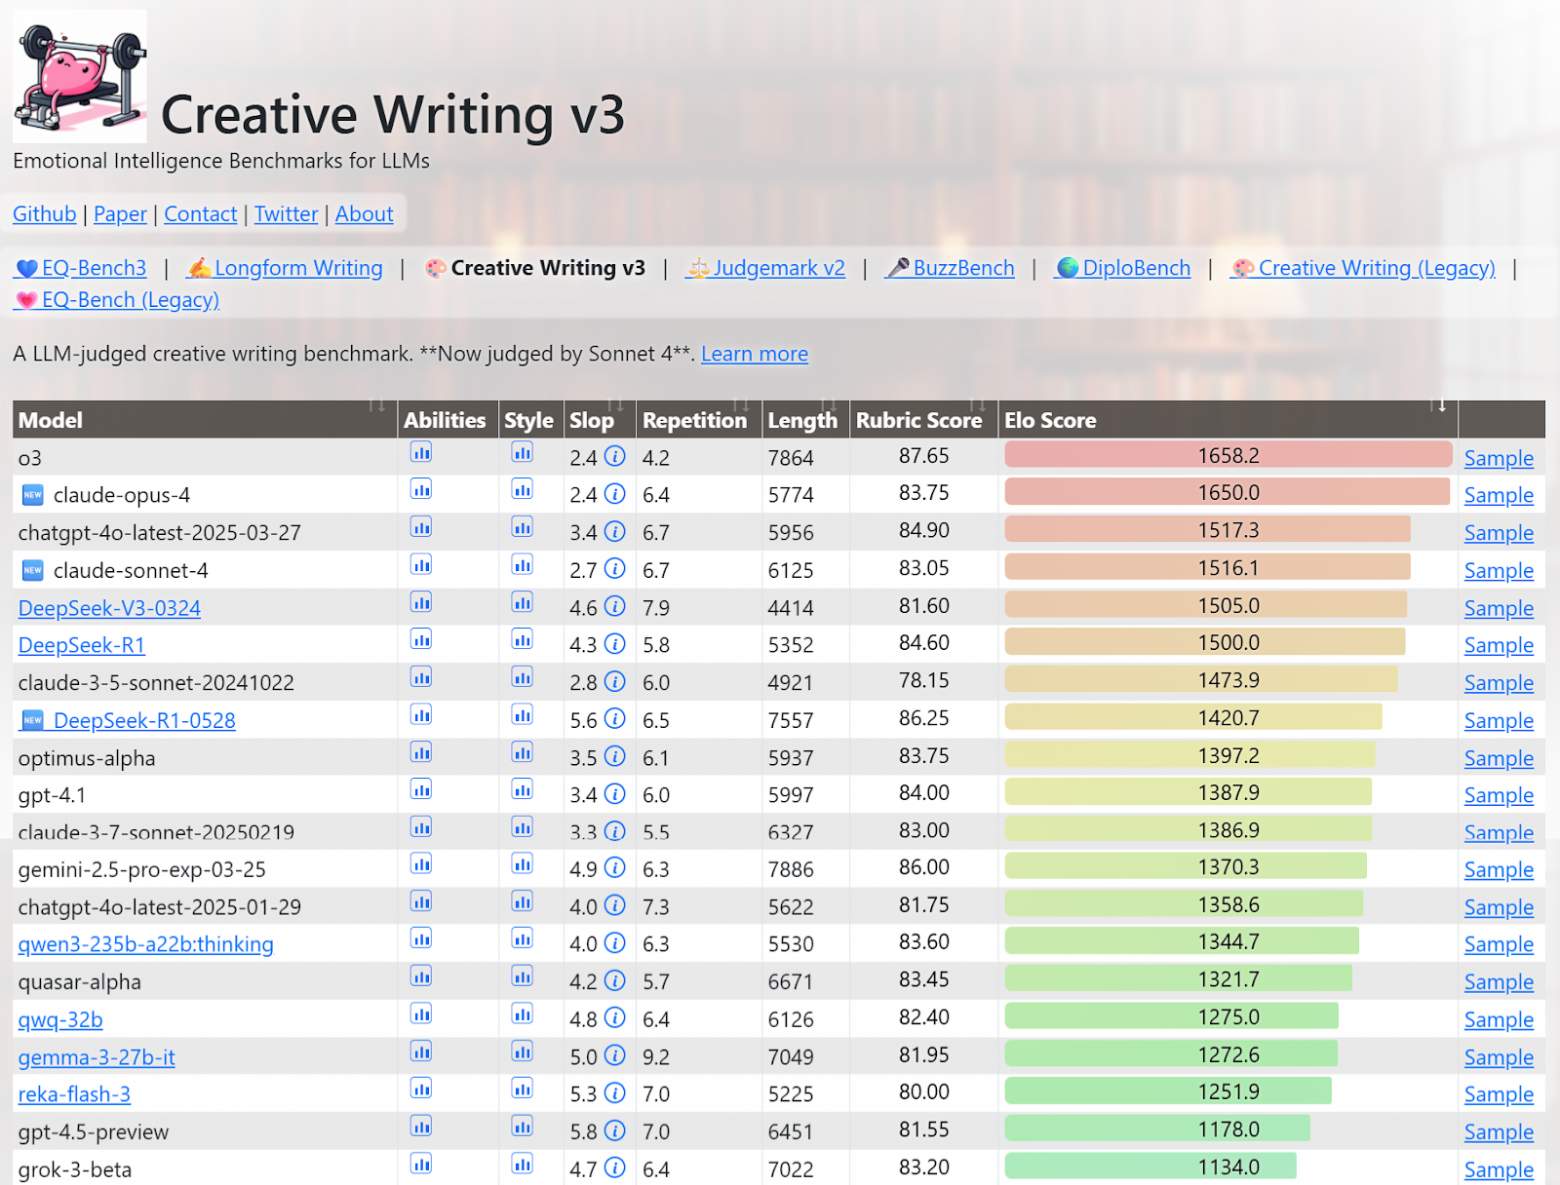Open Style chart for DeepSeek-R1 row
This screenshot has width=1560, height=1185.
(x=522, y=640)
